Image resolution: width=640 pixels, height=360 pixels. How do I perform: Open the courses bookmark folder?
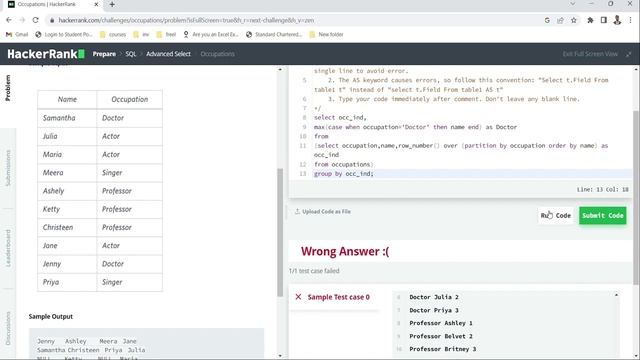113,35
